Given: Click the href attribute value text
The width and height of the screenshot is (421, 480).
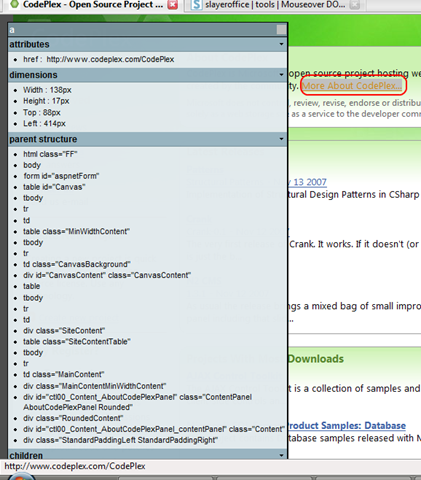Looking at the screenshot, I should click(110, 59).
